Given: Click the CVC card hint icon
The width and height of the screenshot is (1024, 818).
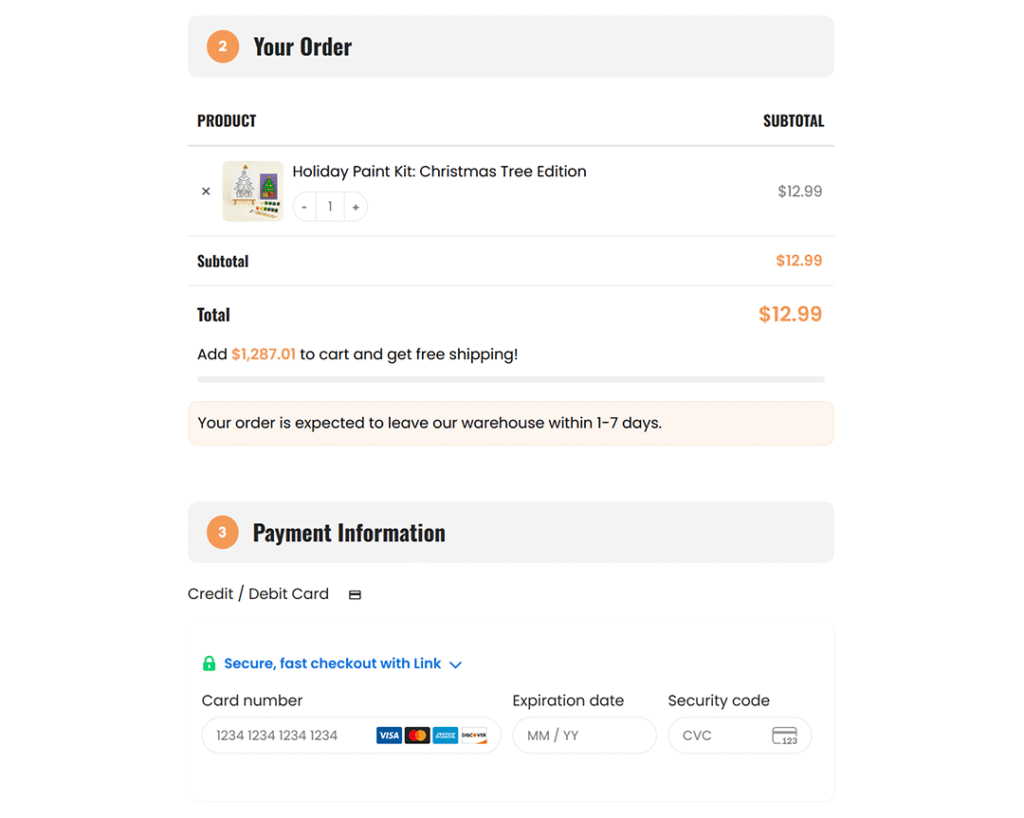Looking at the screenshot, I should point(785,736).
